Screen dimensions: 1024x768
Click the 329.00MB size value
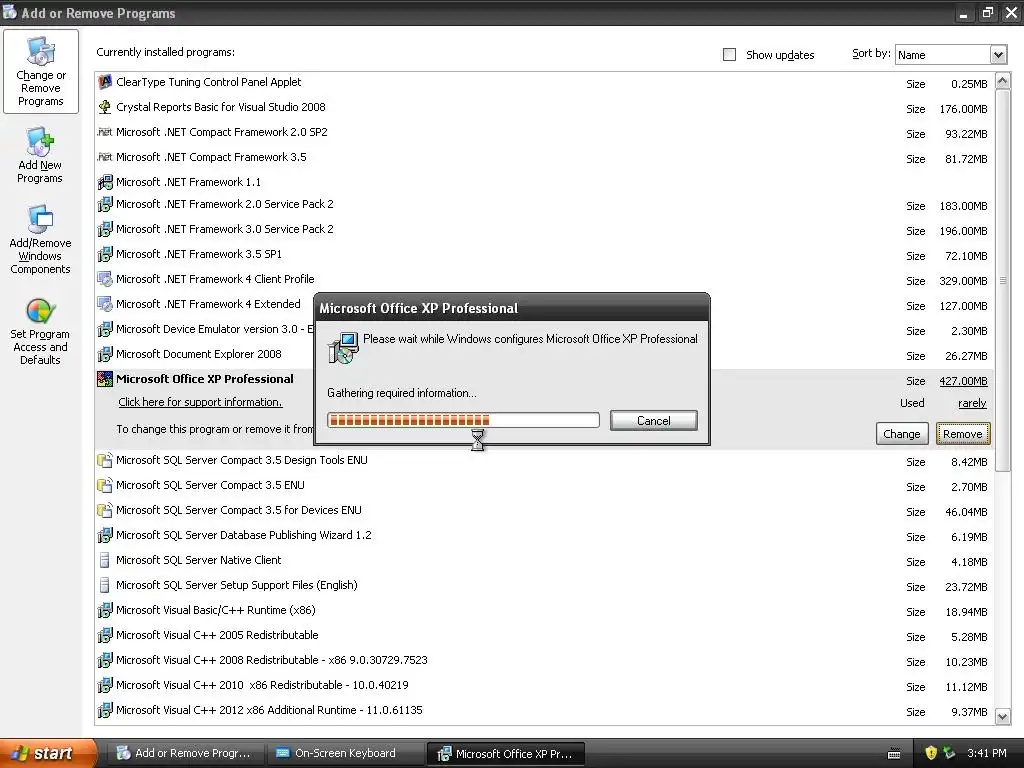963,281
